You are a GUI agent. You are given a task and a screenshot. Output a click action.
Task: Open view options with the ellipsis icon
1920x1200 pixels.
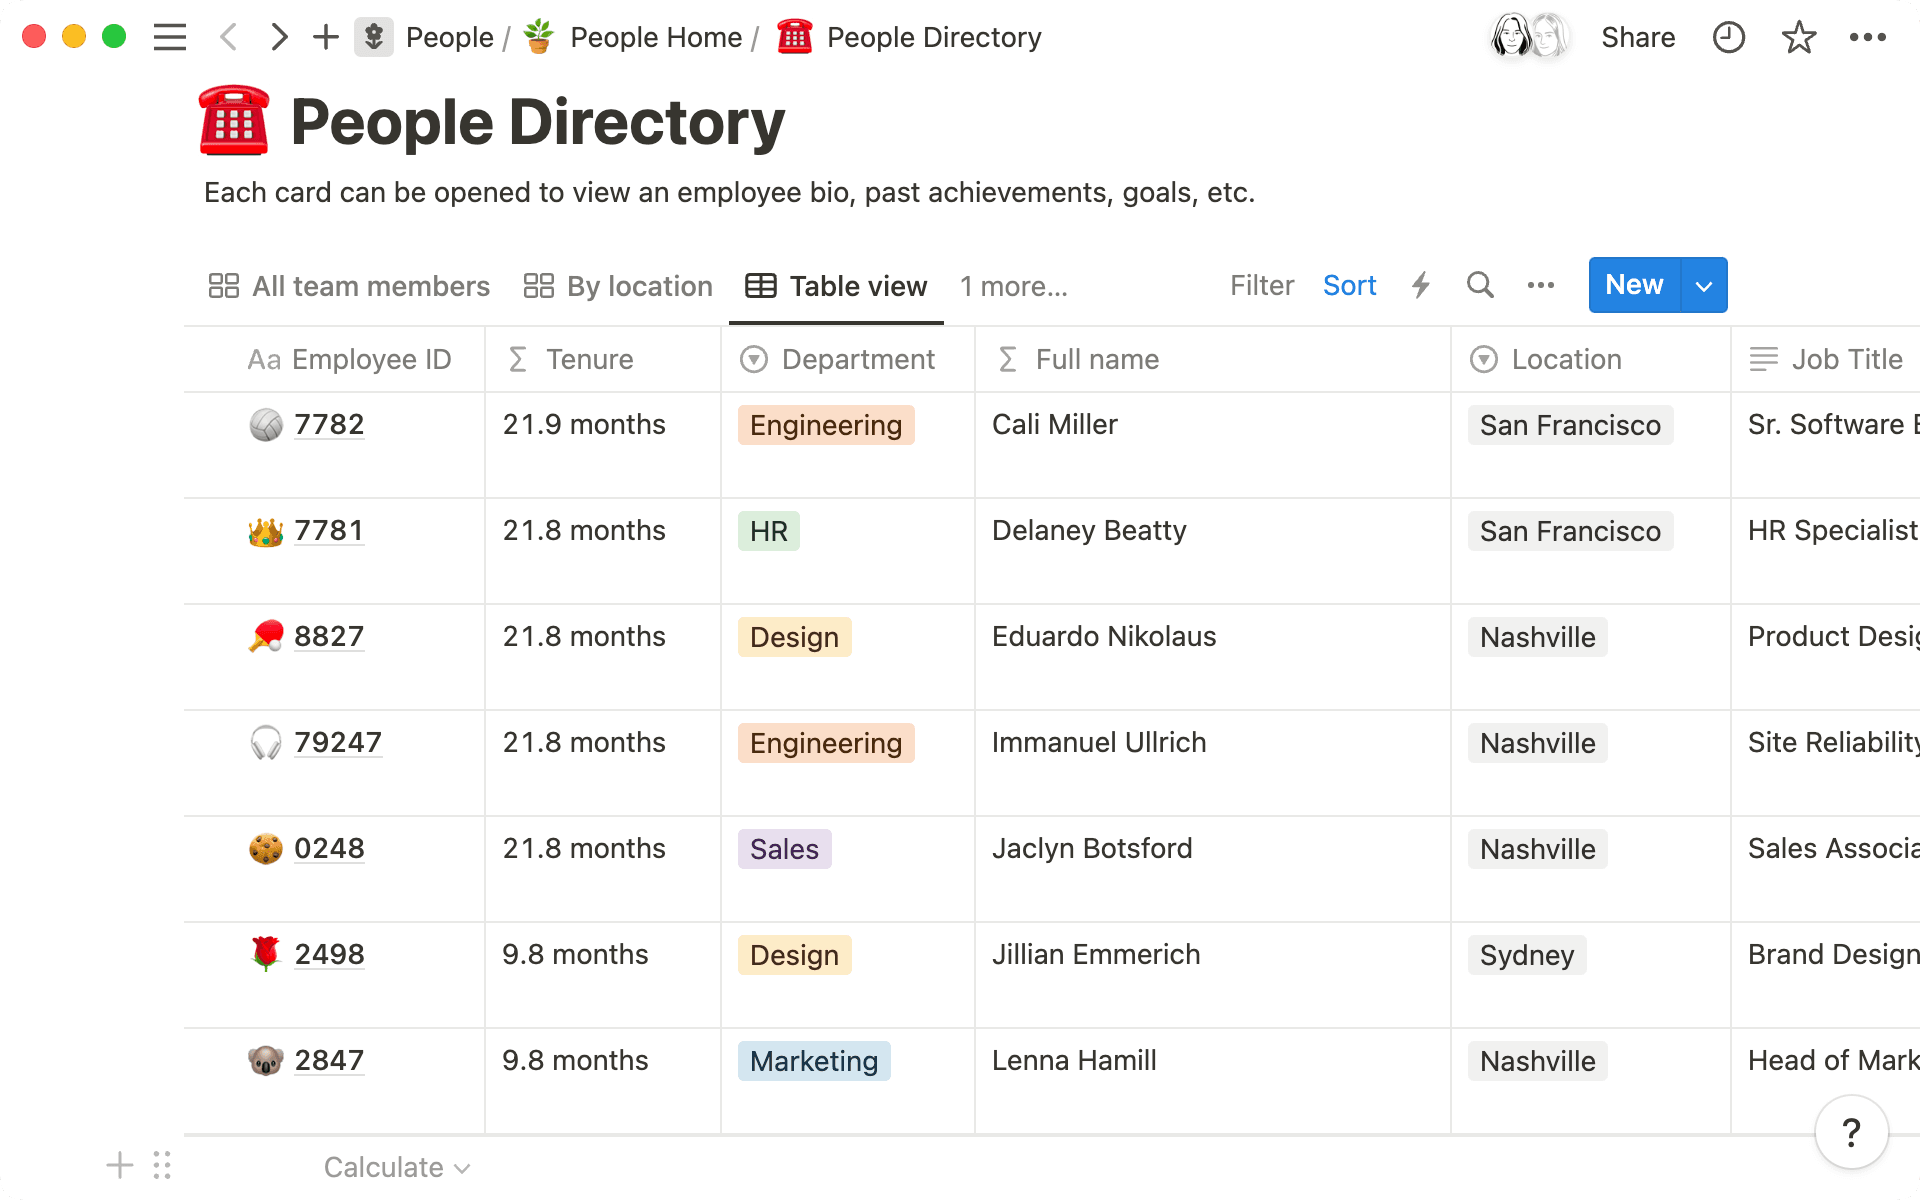click(1540, 285)
